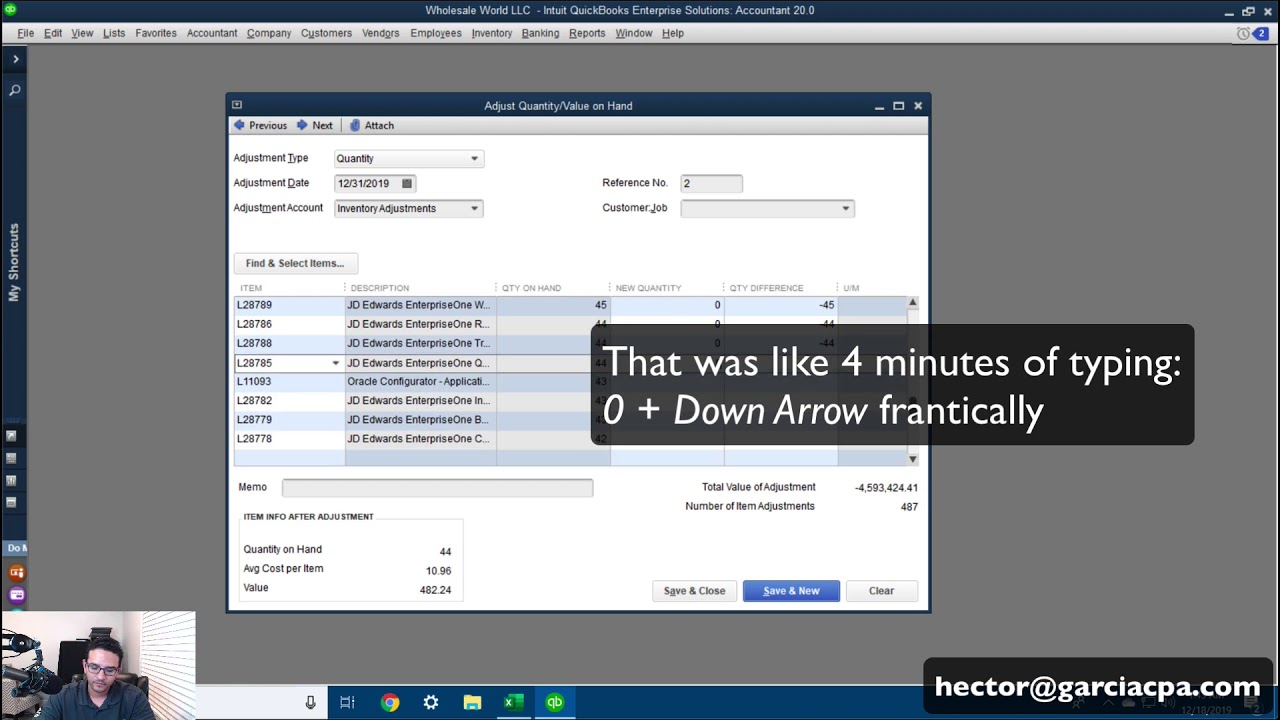The image size is (1280, 720).
Task: Go to Next adjustment record
Action: [x=315, y=125]
